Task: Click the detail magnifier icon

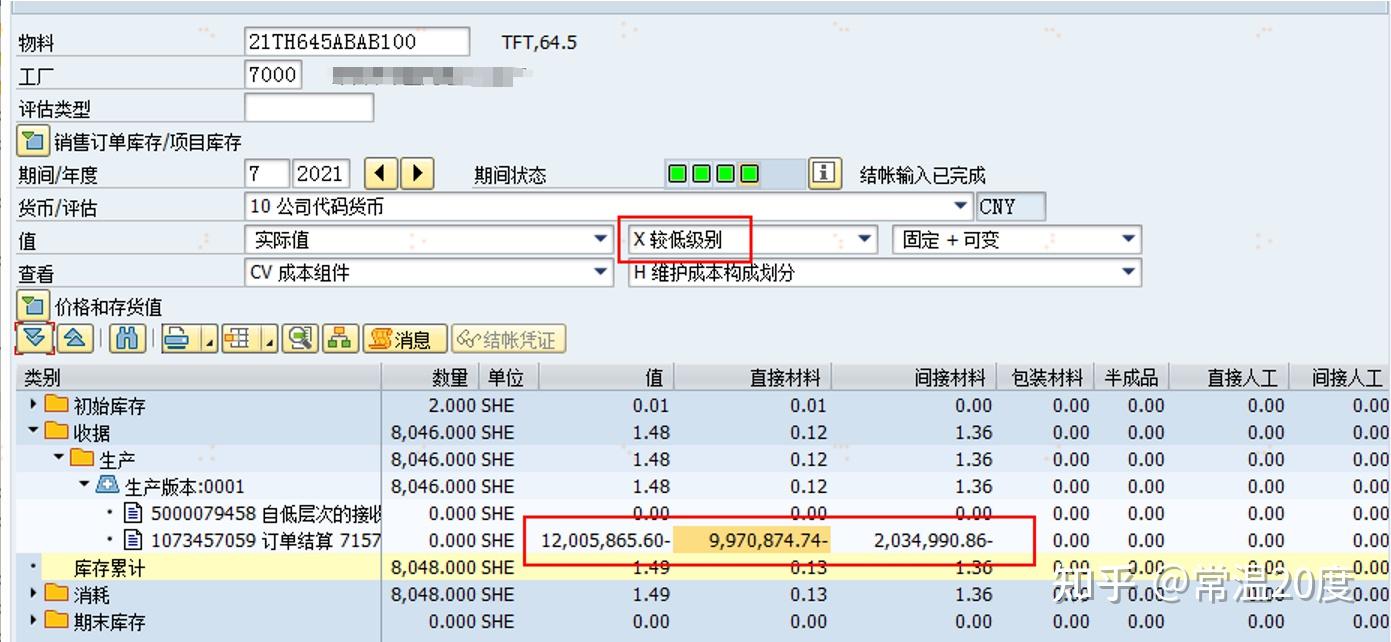Action: click(x=300, y=338)
